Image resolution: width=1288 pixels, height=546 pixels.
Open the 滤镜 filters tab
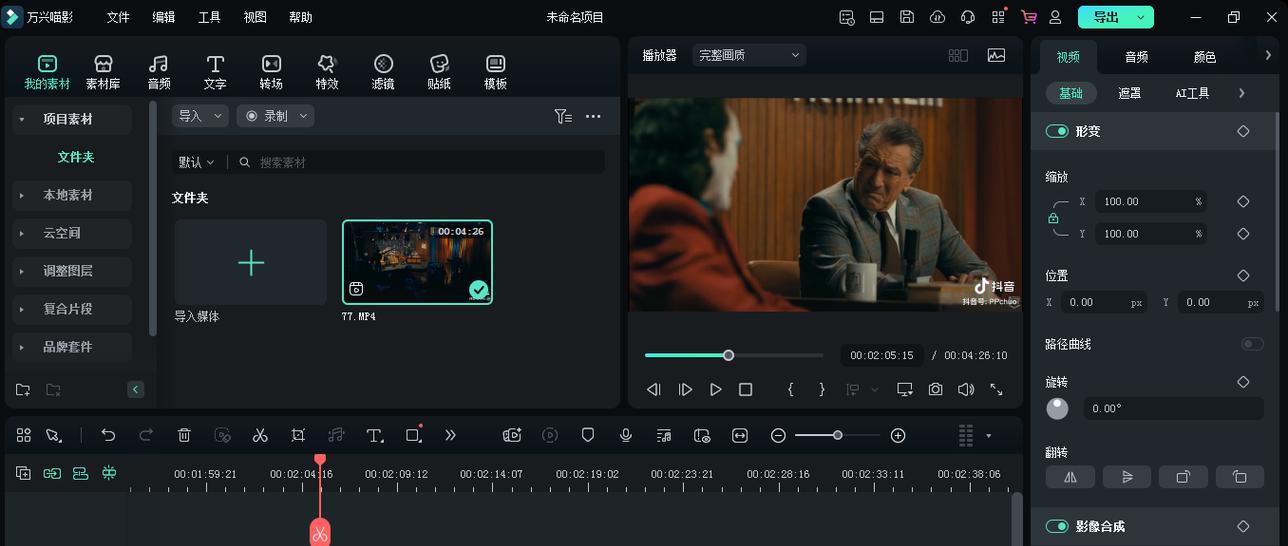(x=383, y=72)
